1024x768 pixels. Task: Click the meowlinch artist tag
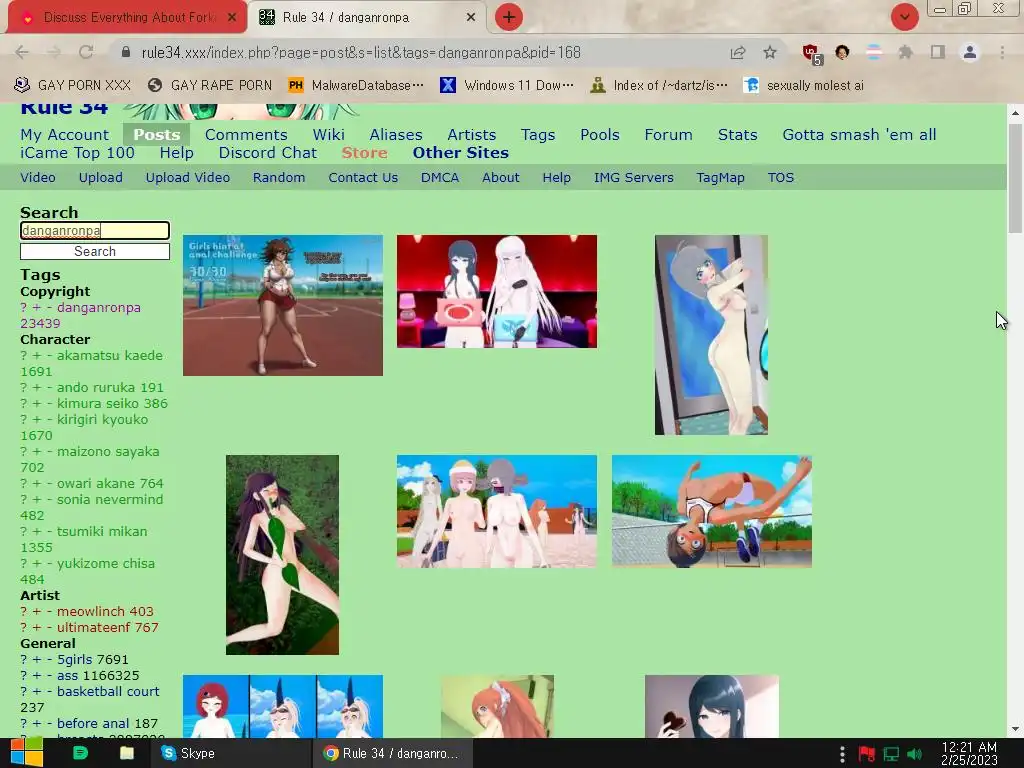click(x=91, y=611)
